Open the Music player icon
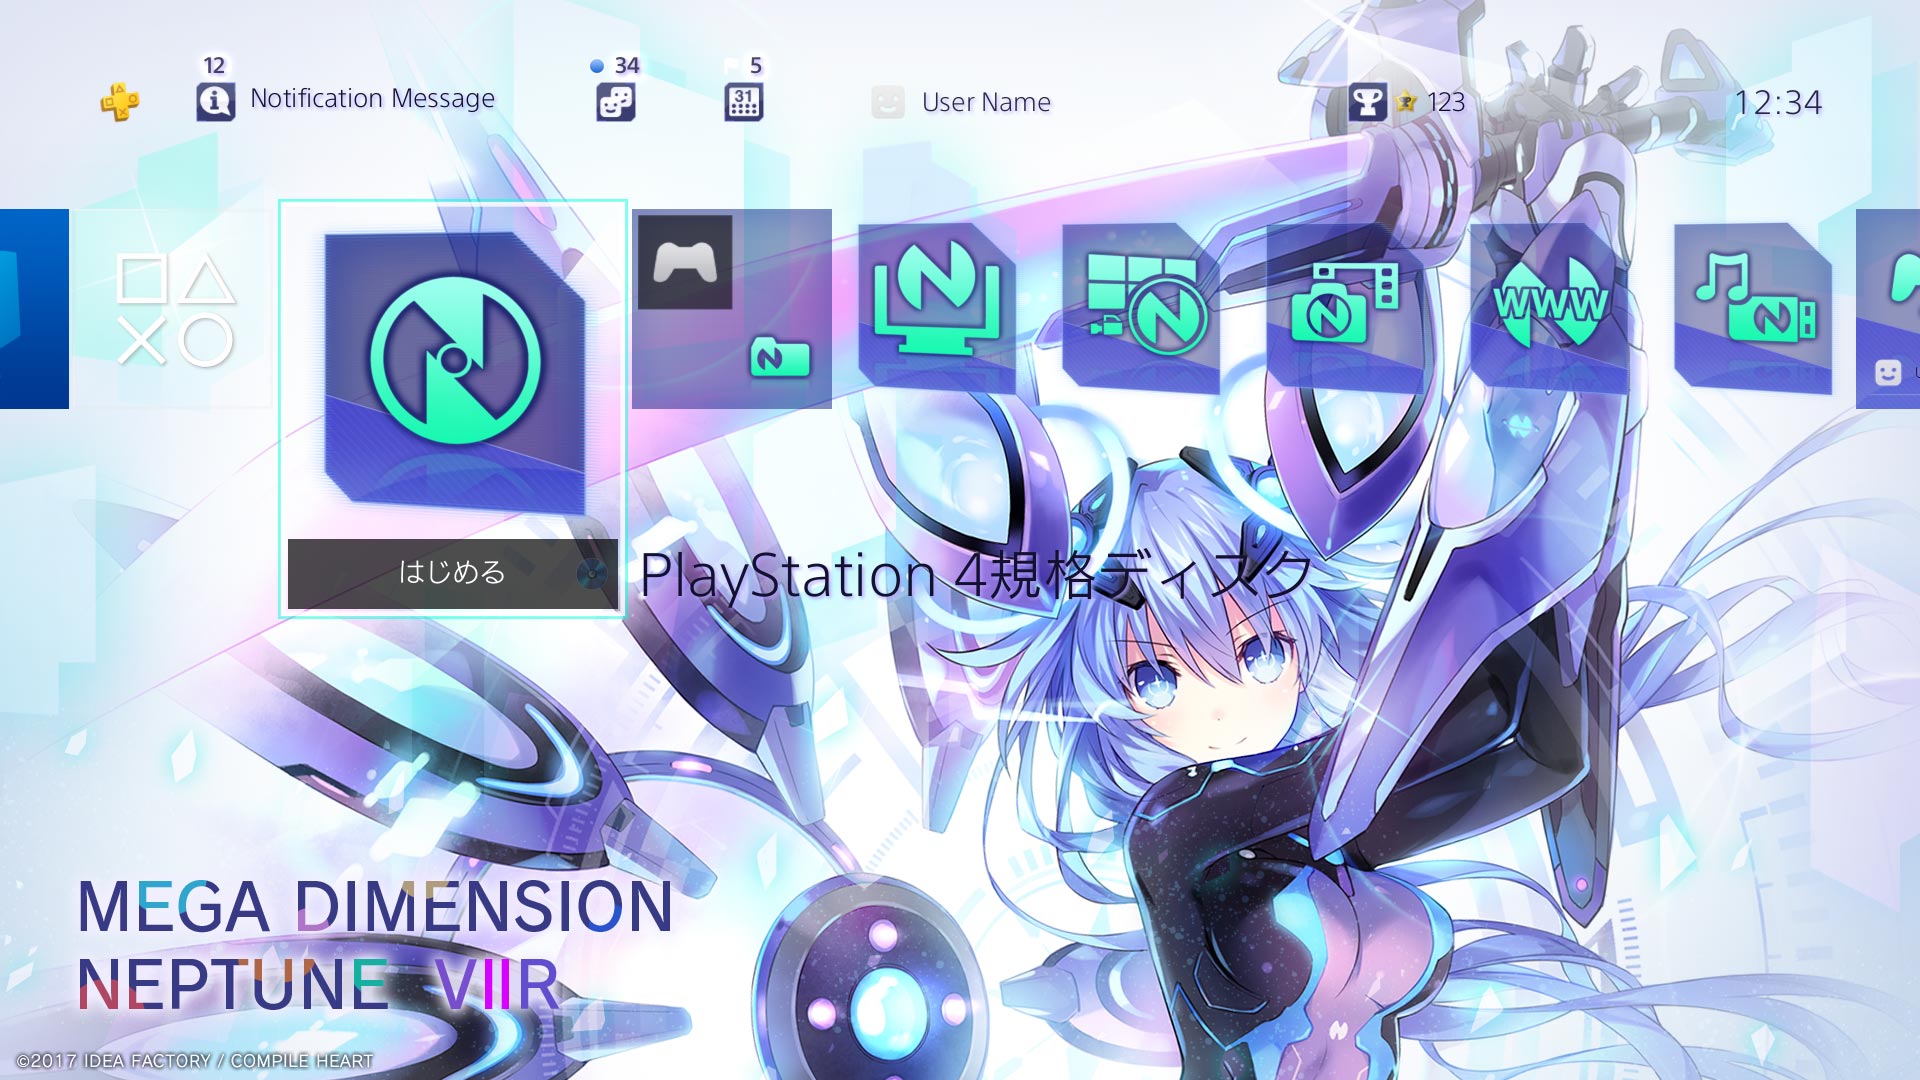1920x1080 pixels. (x=1753, y=307)
